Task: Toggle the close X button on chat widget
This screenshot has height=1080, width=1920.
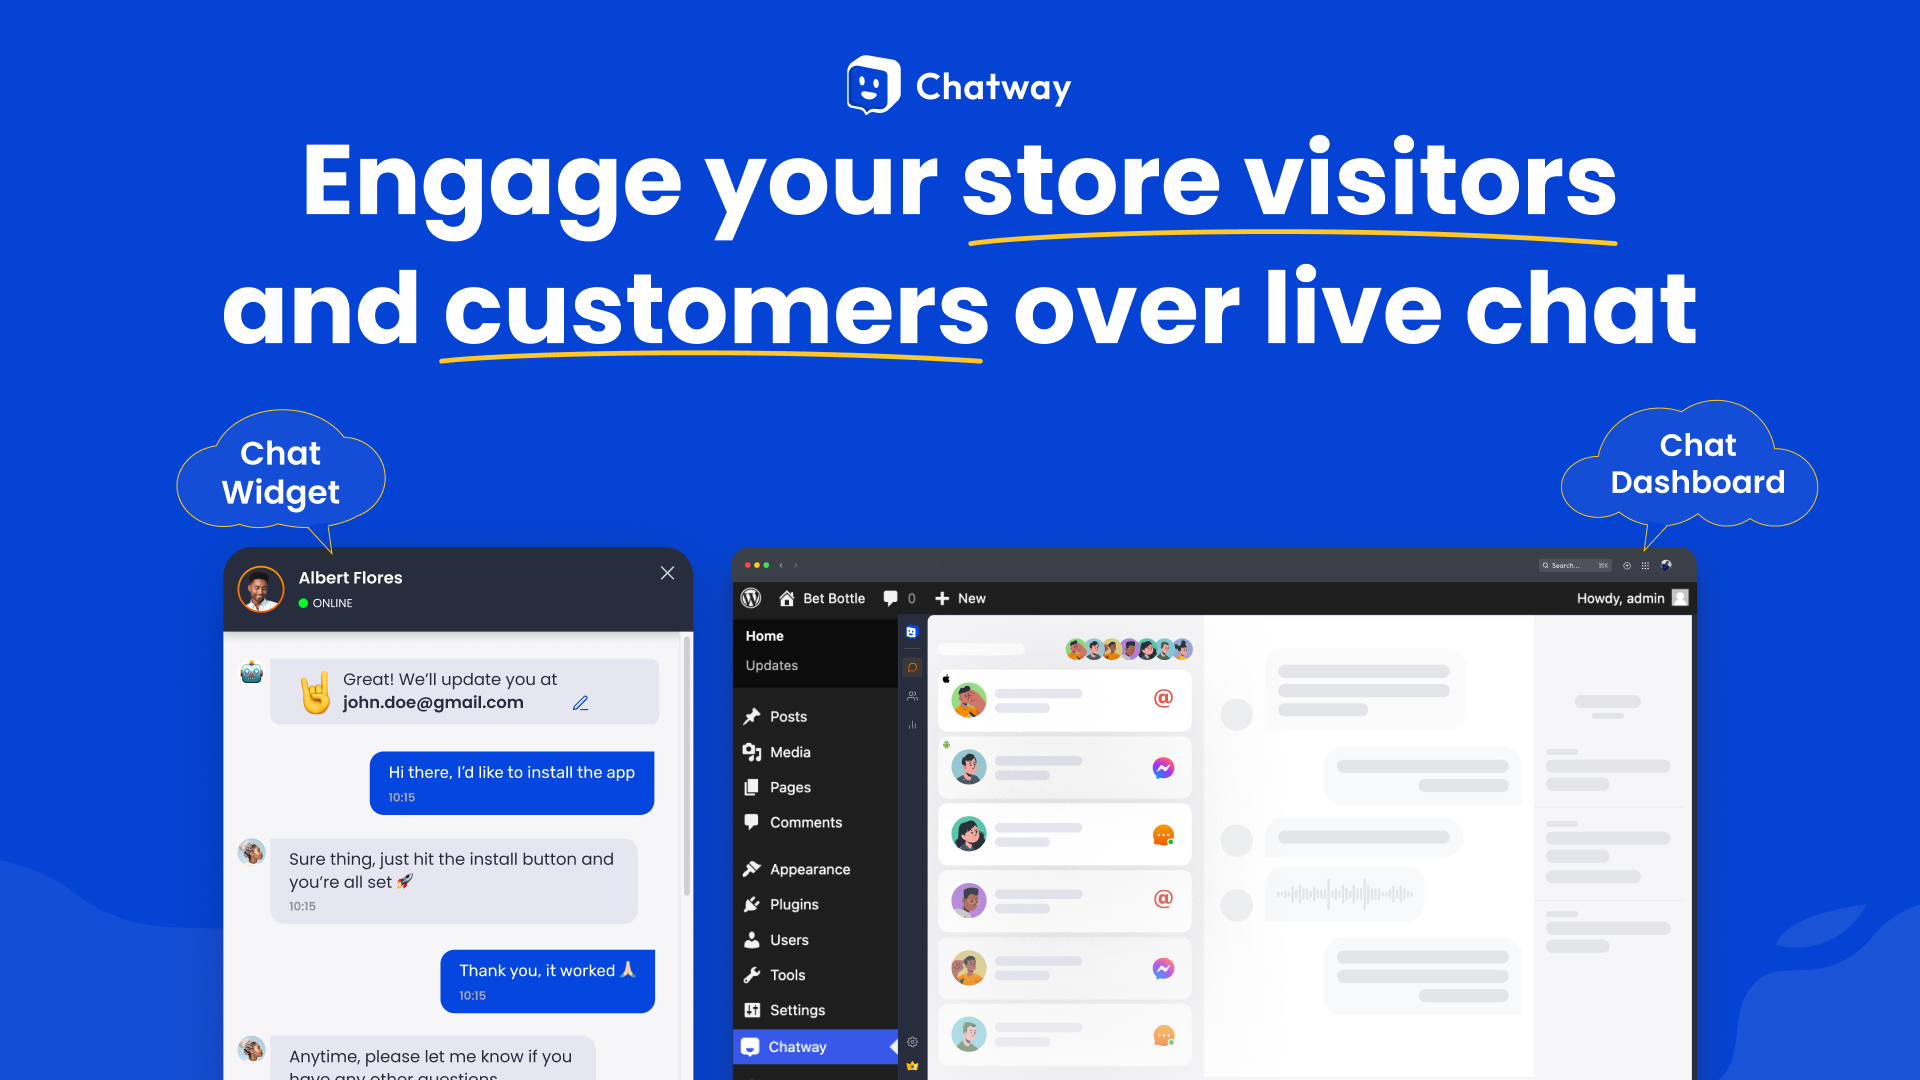Action: point(667,572)
